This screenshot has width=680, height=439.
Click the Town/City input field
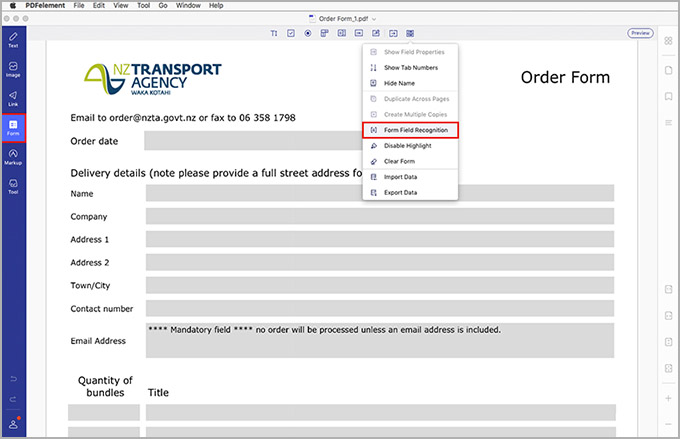coord(380,285)
